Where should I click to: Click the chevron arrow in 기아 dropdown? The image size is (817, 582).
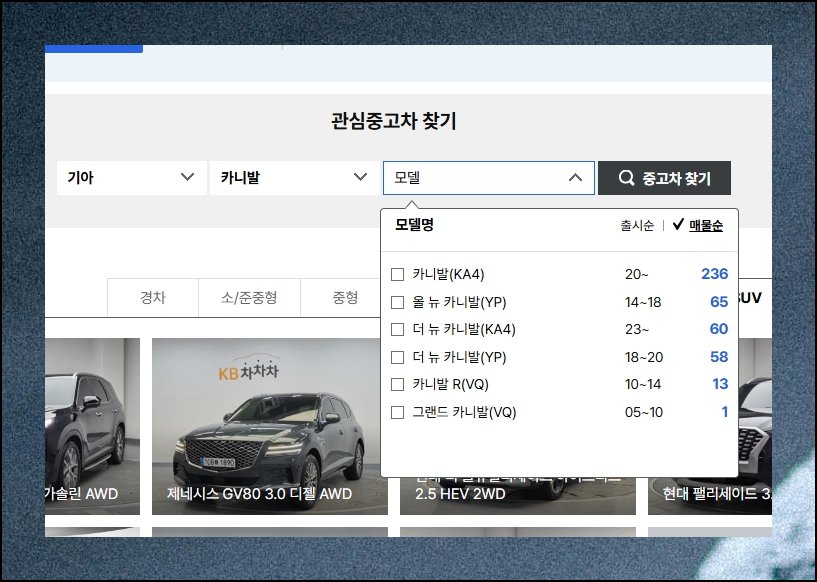pyautogui.click(x=187, y=177)
